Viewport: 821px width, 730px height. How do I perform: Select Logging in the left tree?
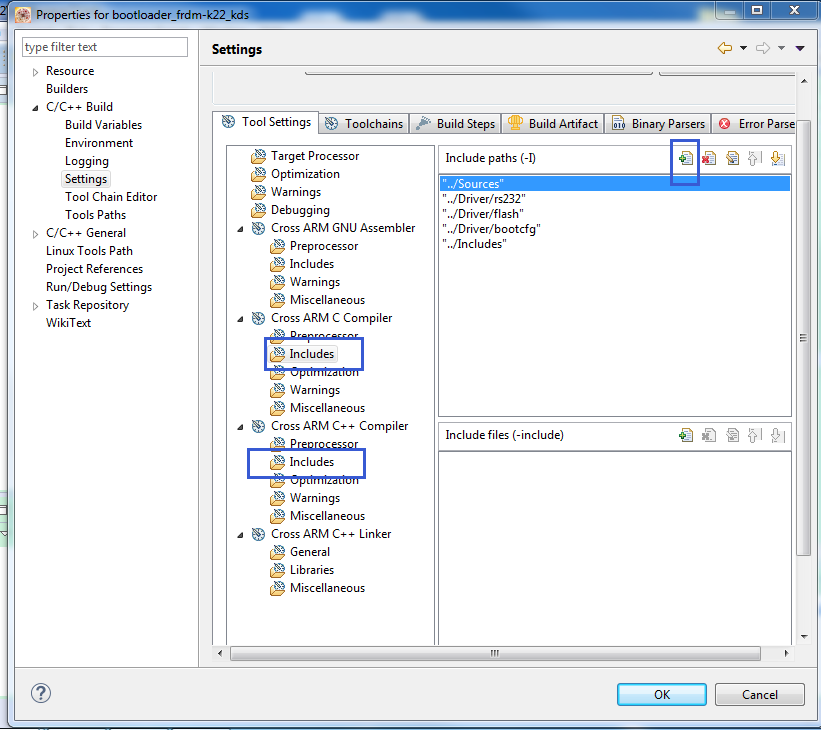tap(86, 161)
